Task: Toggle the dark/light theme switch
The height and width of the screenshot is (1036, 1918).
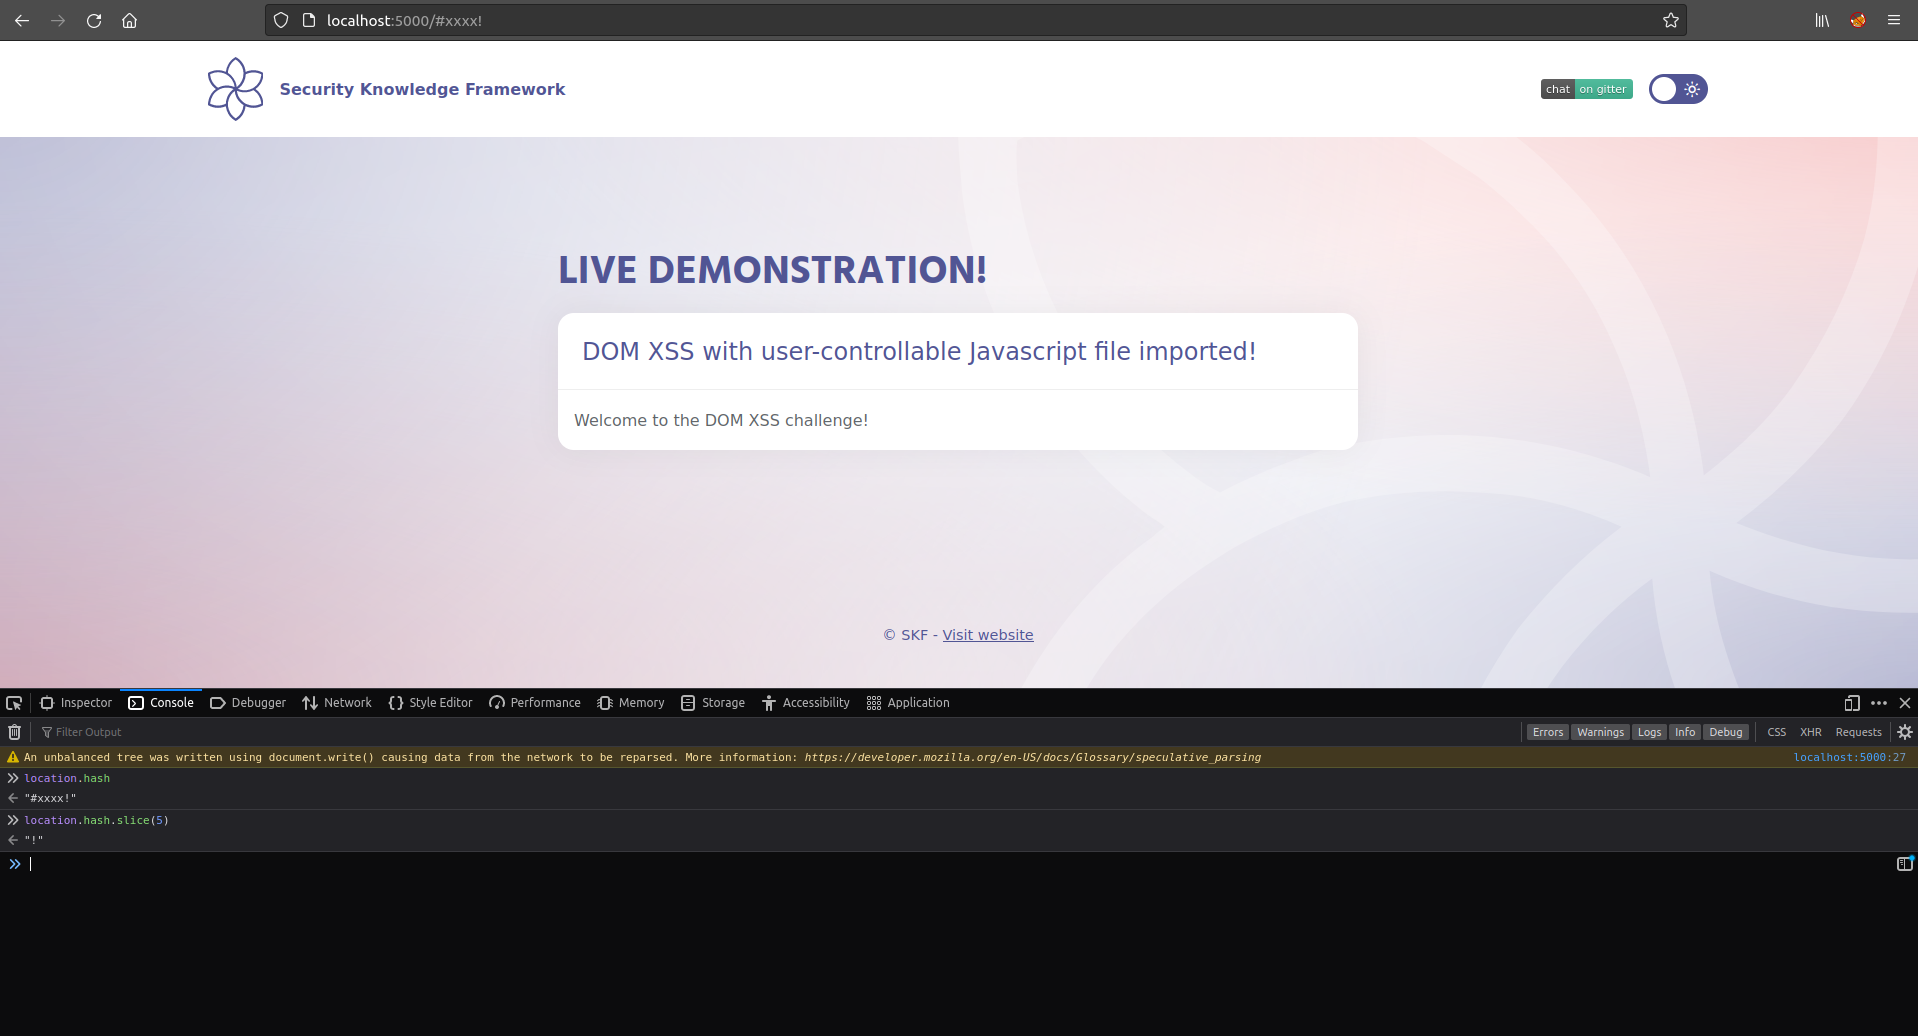Action: [1678, 89]
